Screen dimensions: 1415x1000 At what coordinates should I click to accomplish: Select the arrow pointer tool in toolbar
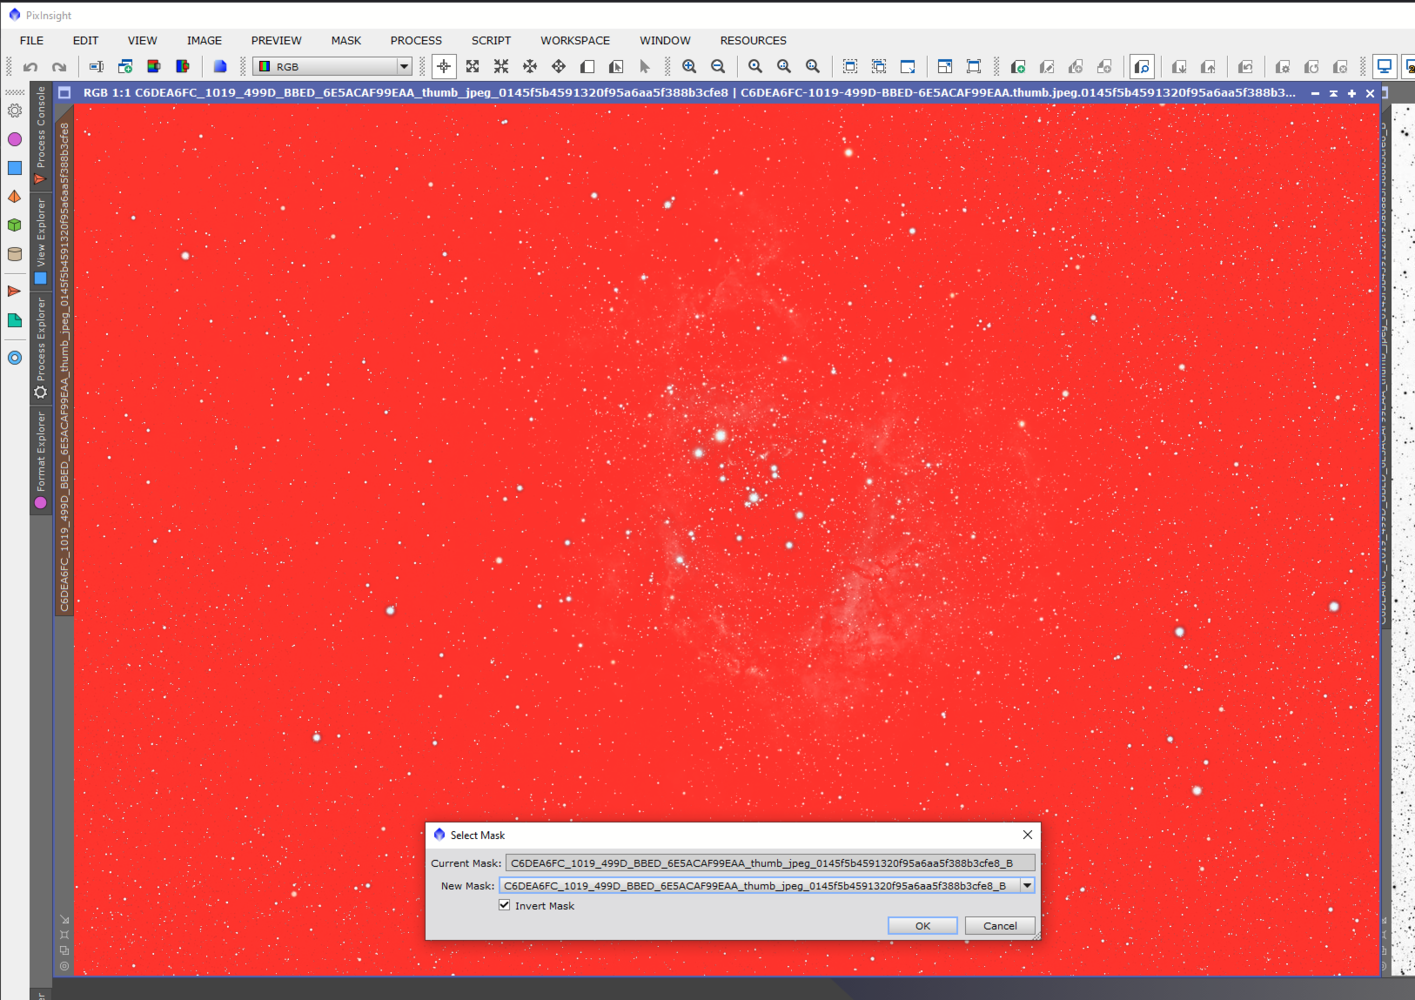point(645,67)
